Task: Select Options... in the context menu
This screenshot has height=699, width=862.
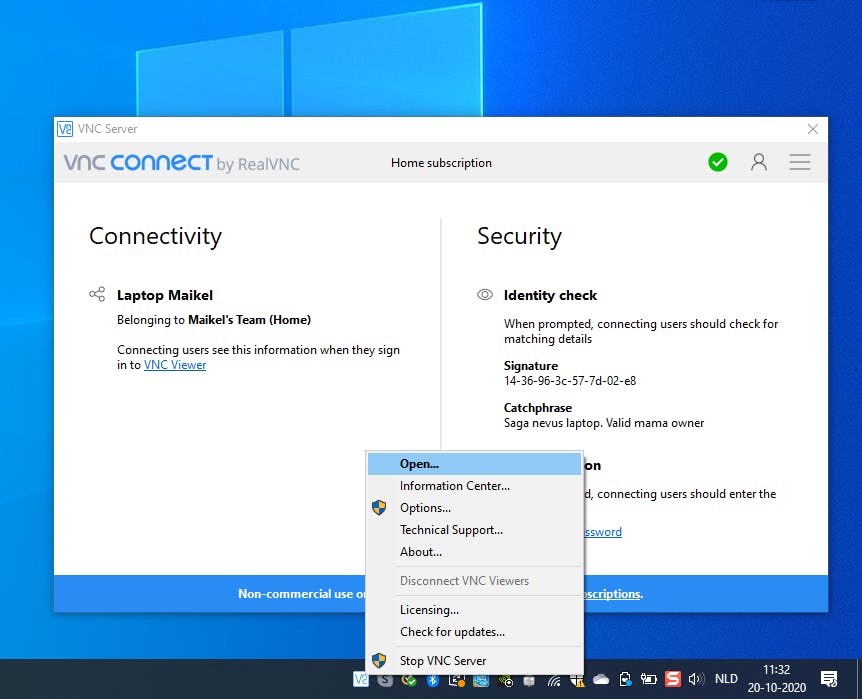Action: [x=474, y=508]
